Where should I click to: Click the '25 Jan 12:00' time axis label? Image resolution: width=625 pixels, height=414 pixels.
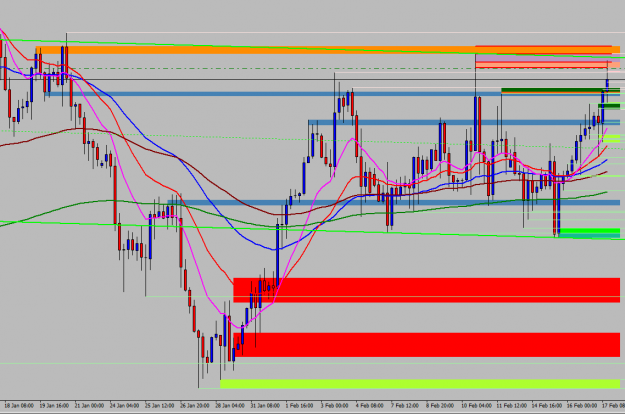tap(159, 406)
